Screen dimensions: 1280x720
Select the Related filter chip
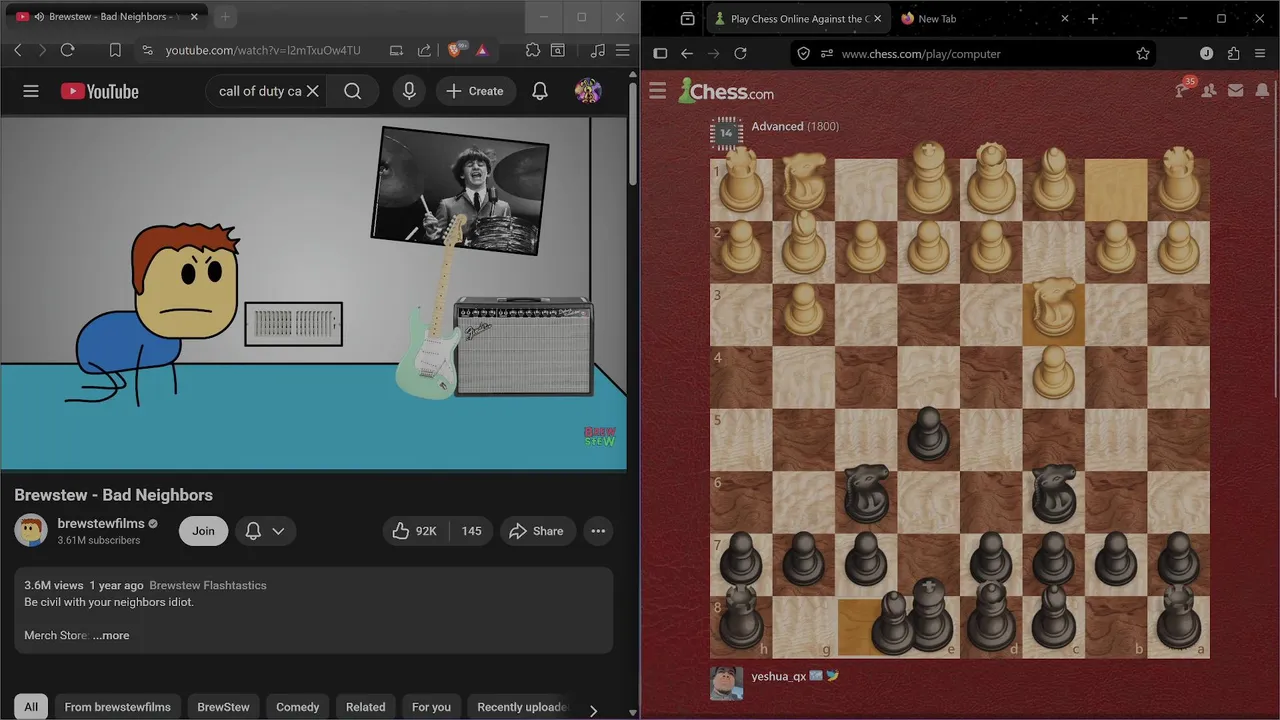click(x=365, y=707)
